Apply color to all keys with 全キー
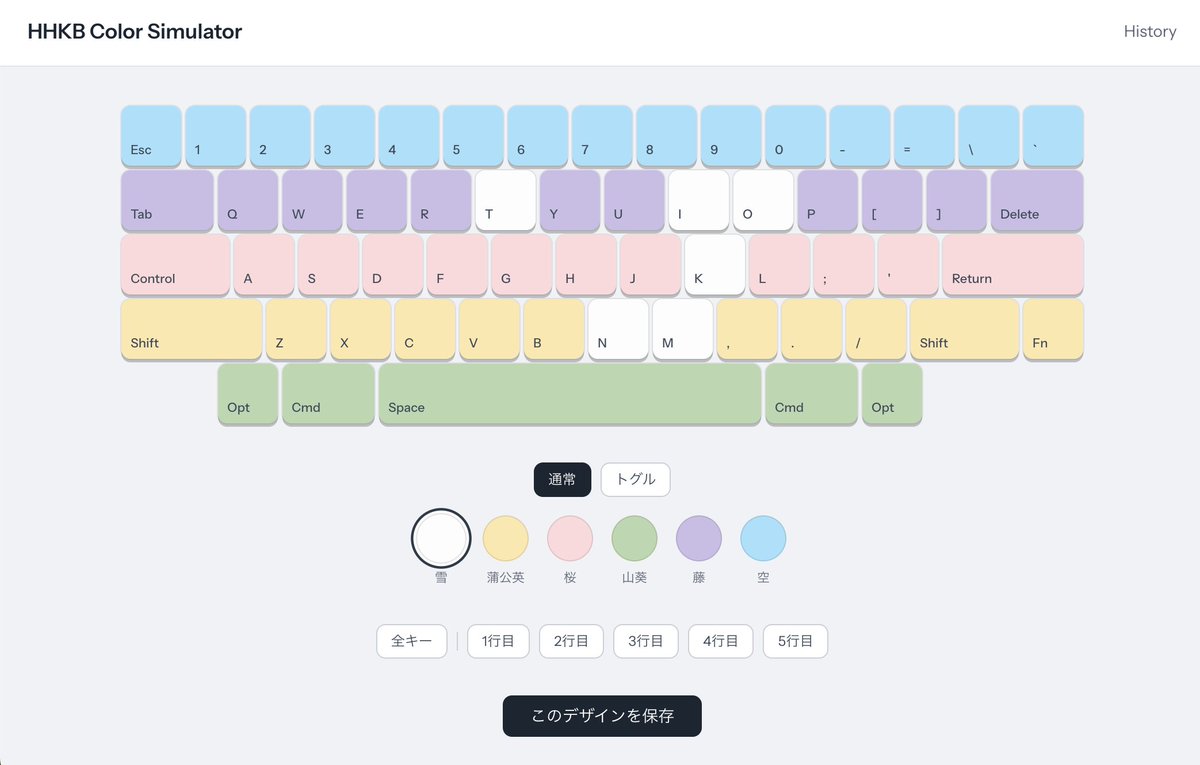The width and height of the screenshot is (1200, 765). (412, 641)
